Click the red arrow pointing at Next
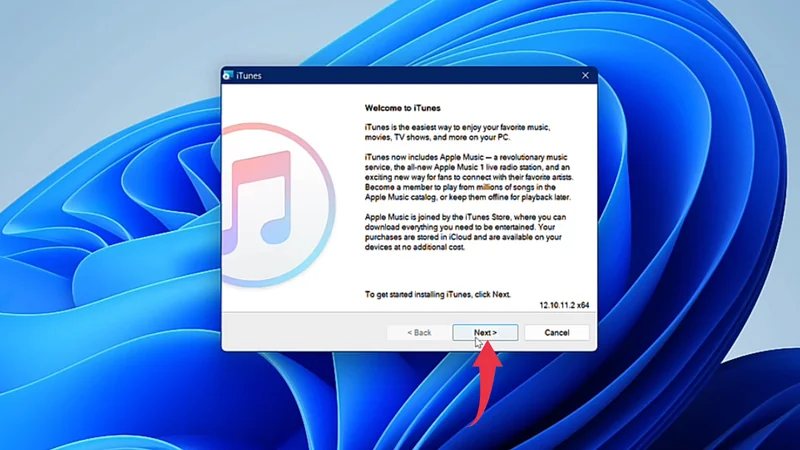The image size is (800, 450). (x=485, y=380)
